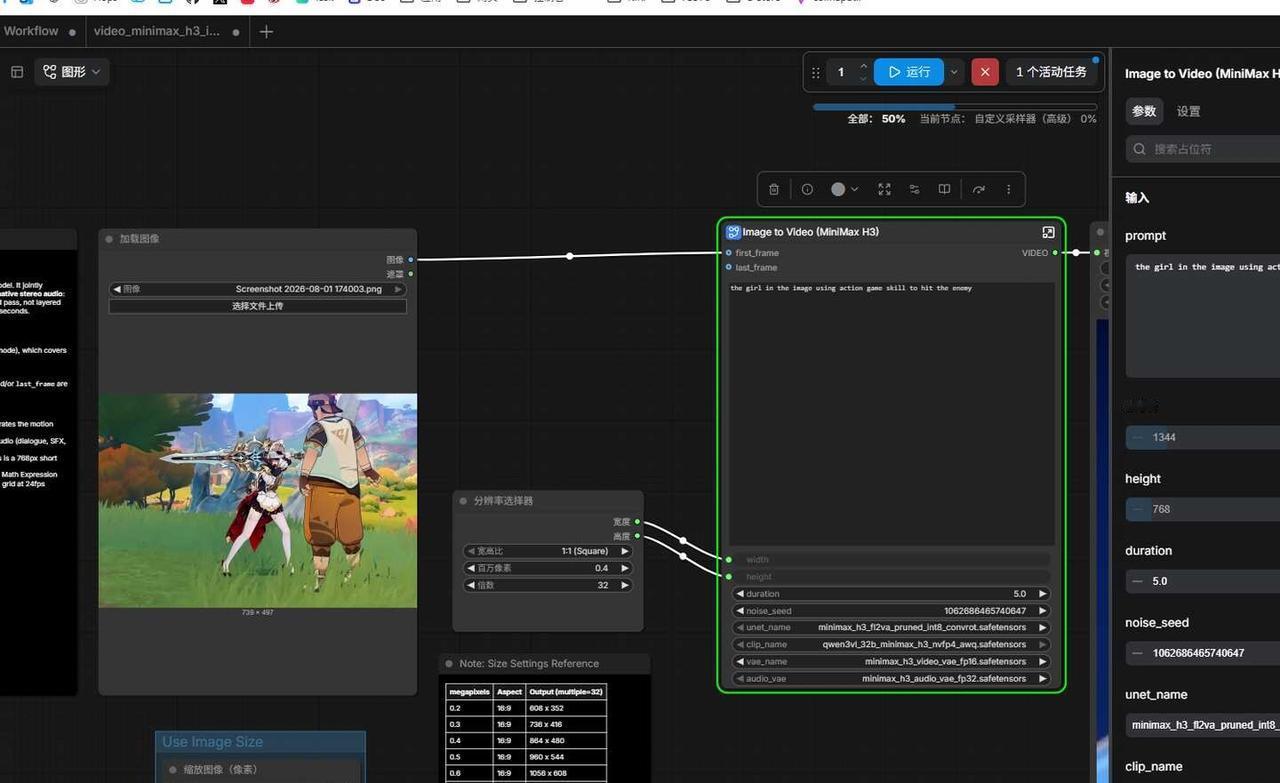Viewport: 1280px width, 783px height.
Task: Open the 图形 graph mode dropdown
Action: [72, 72]
